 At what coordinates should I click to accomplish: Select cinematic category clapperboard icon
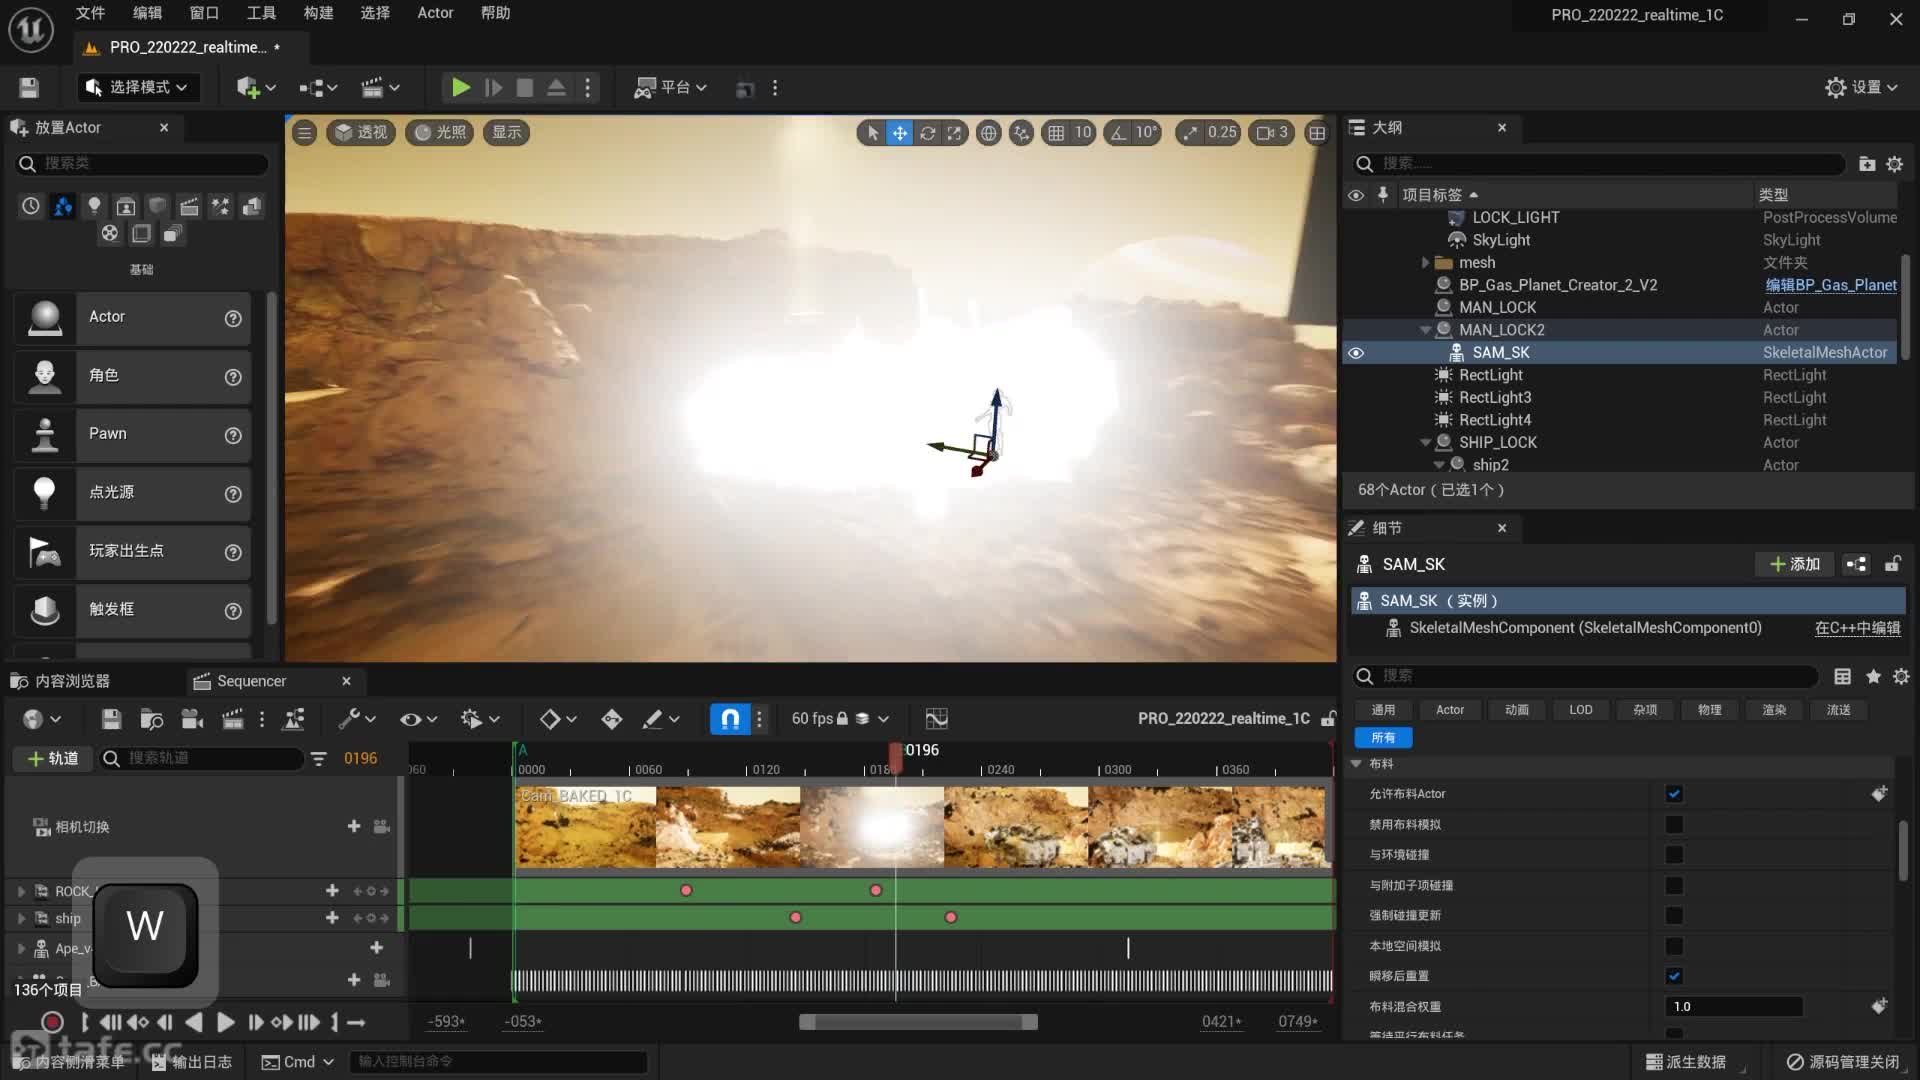click(189, 206)
